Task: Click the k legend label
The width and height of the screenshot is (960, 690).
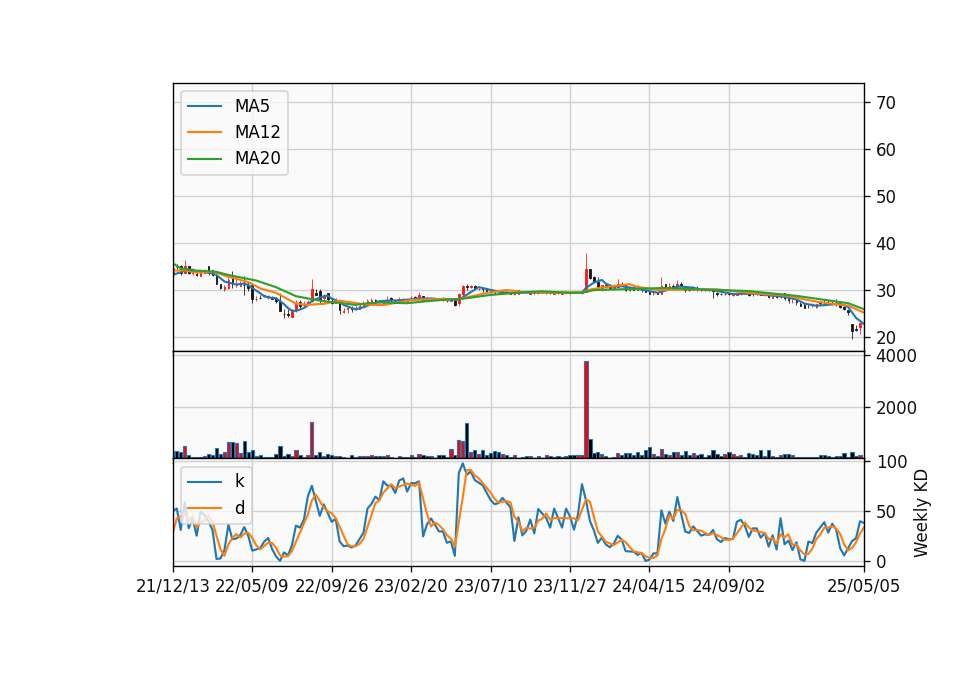Action: 239,481
